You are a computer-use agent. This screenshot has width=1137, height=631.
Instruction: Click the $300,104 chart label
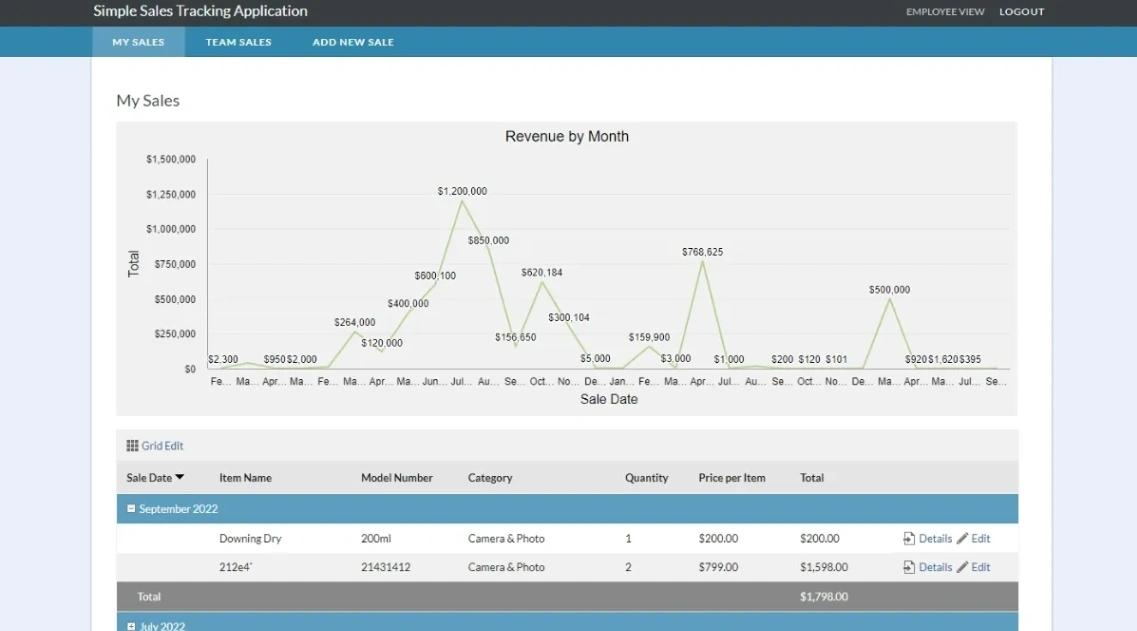568,318
